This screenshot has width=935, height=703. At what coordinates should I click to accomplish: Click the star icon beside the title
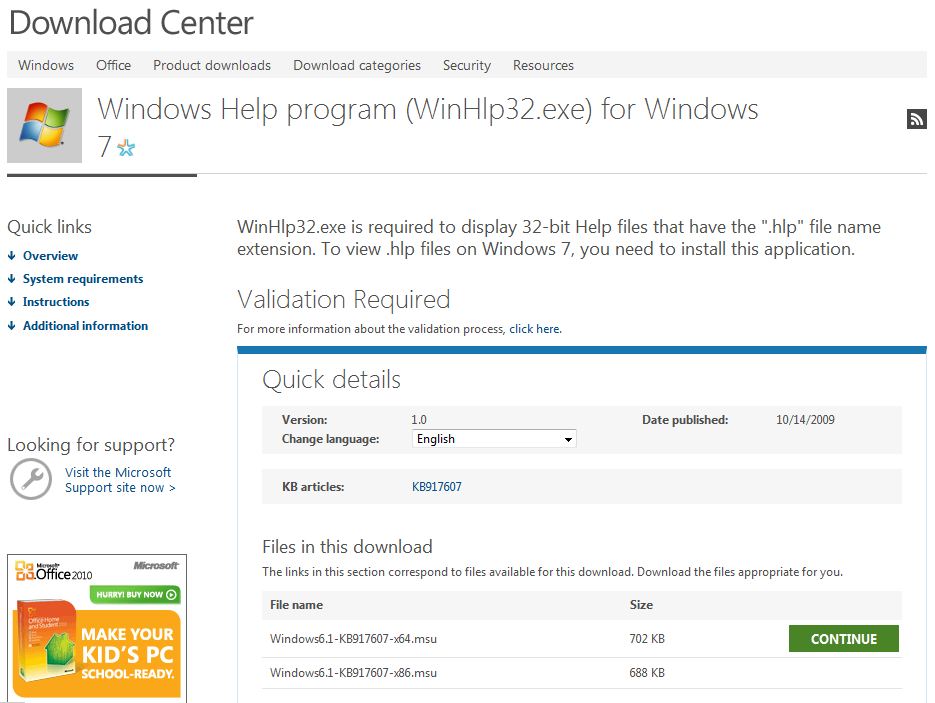126,148
